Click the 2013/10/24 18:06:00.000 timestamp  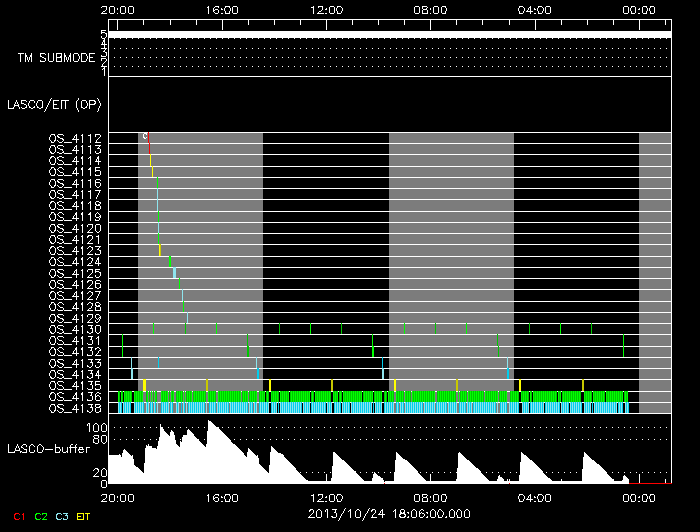[388, 512]
